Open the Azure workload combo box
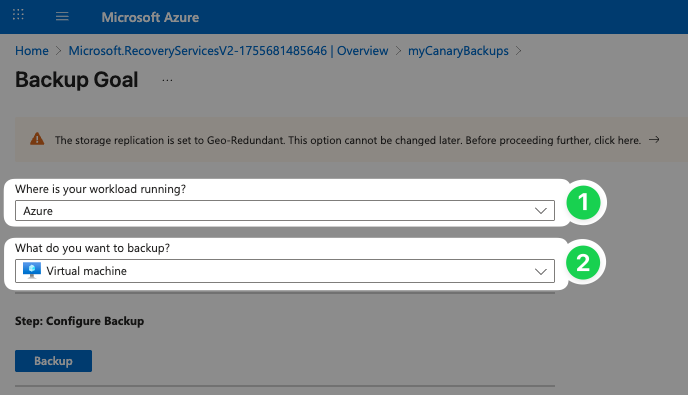The image size is (688, 395). pos(285,211)
